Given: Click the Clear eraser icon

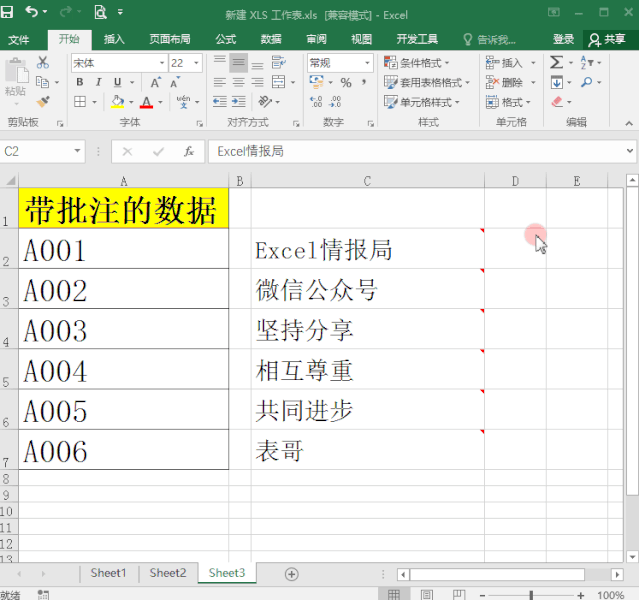Looking at the screenshot, I should point(557,101).
